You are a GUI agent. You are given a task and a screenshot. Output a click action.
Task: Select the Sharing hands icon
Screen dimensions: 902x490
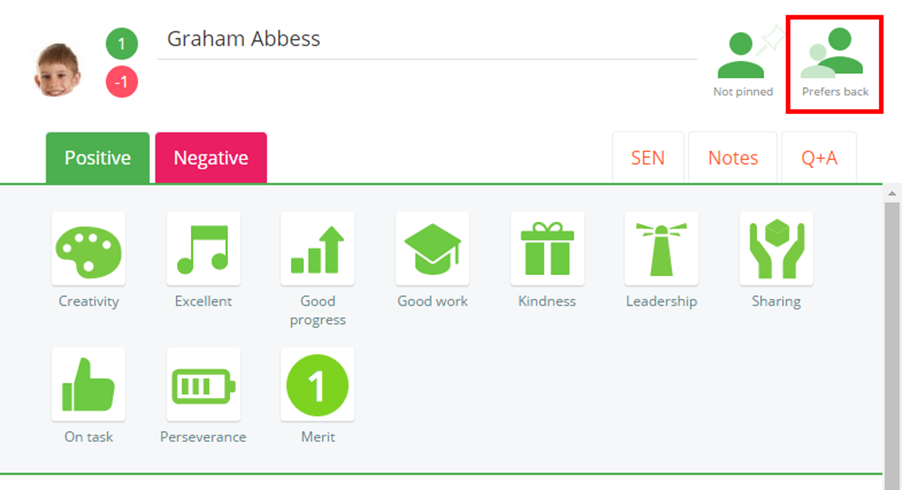pyautogui.click(x=776, y=249)
